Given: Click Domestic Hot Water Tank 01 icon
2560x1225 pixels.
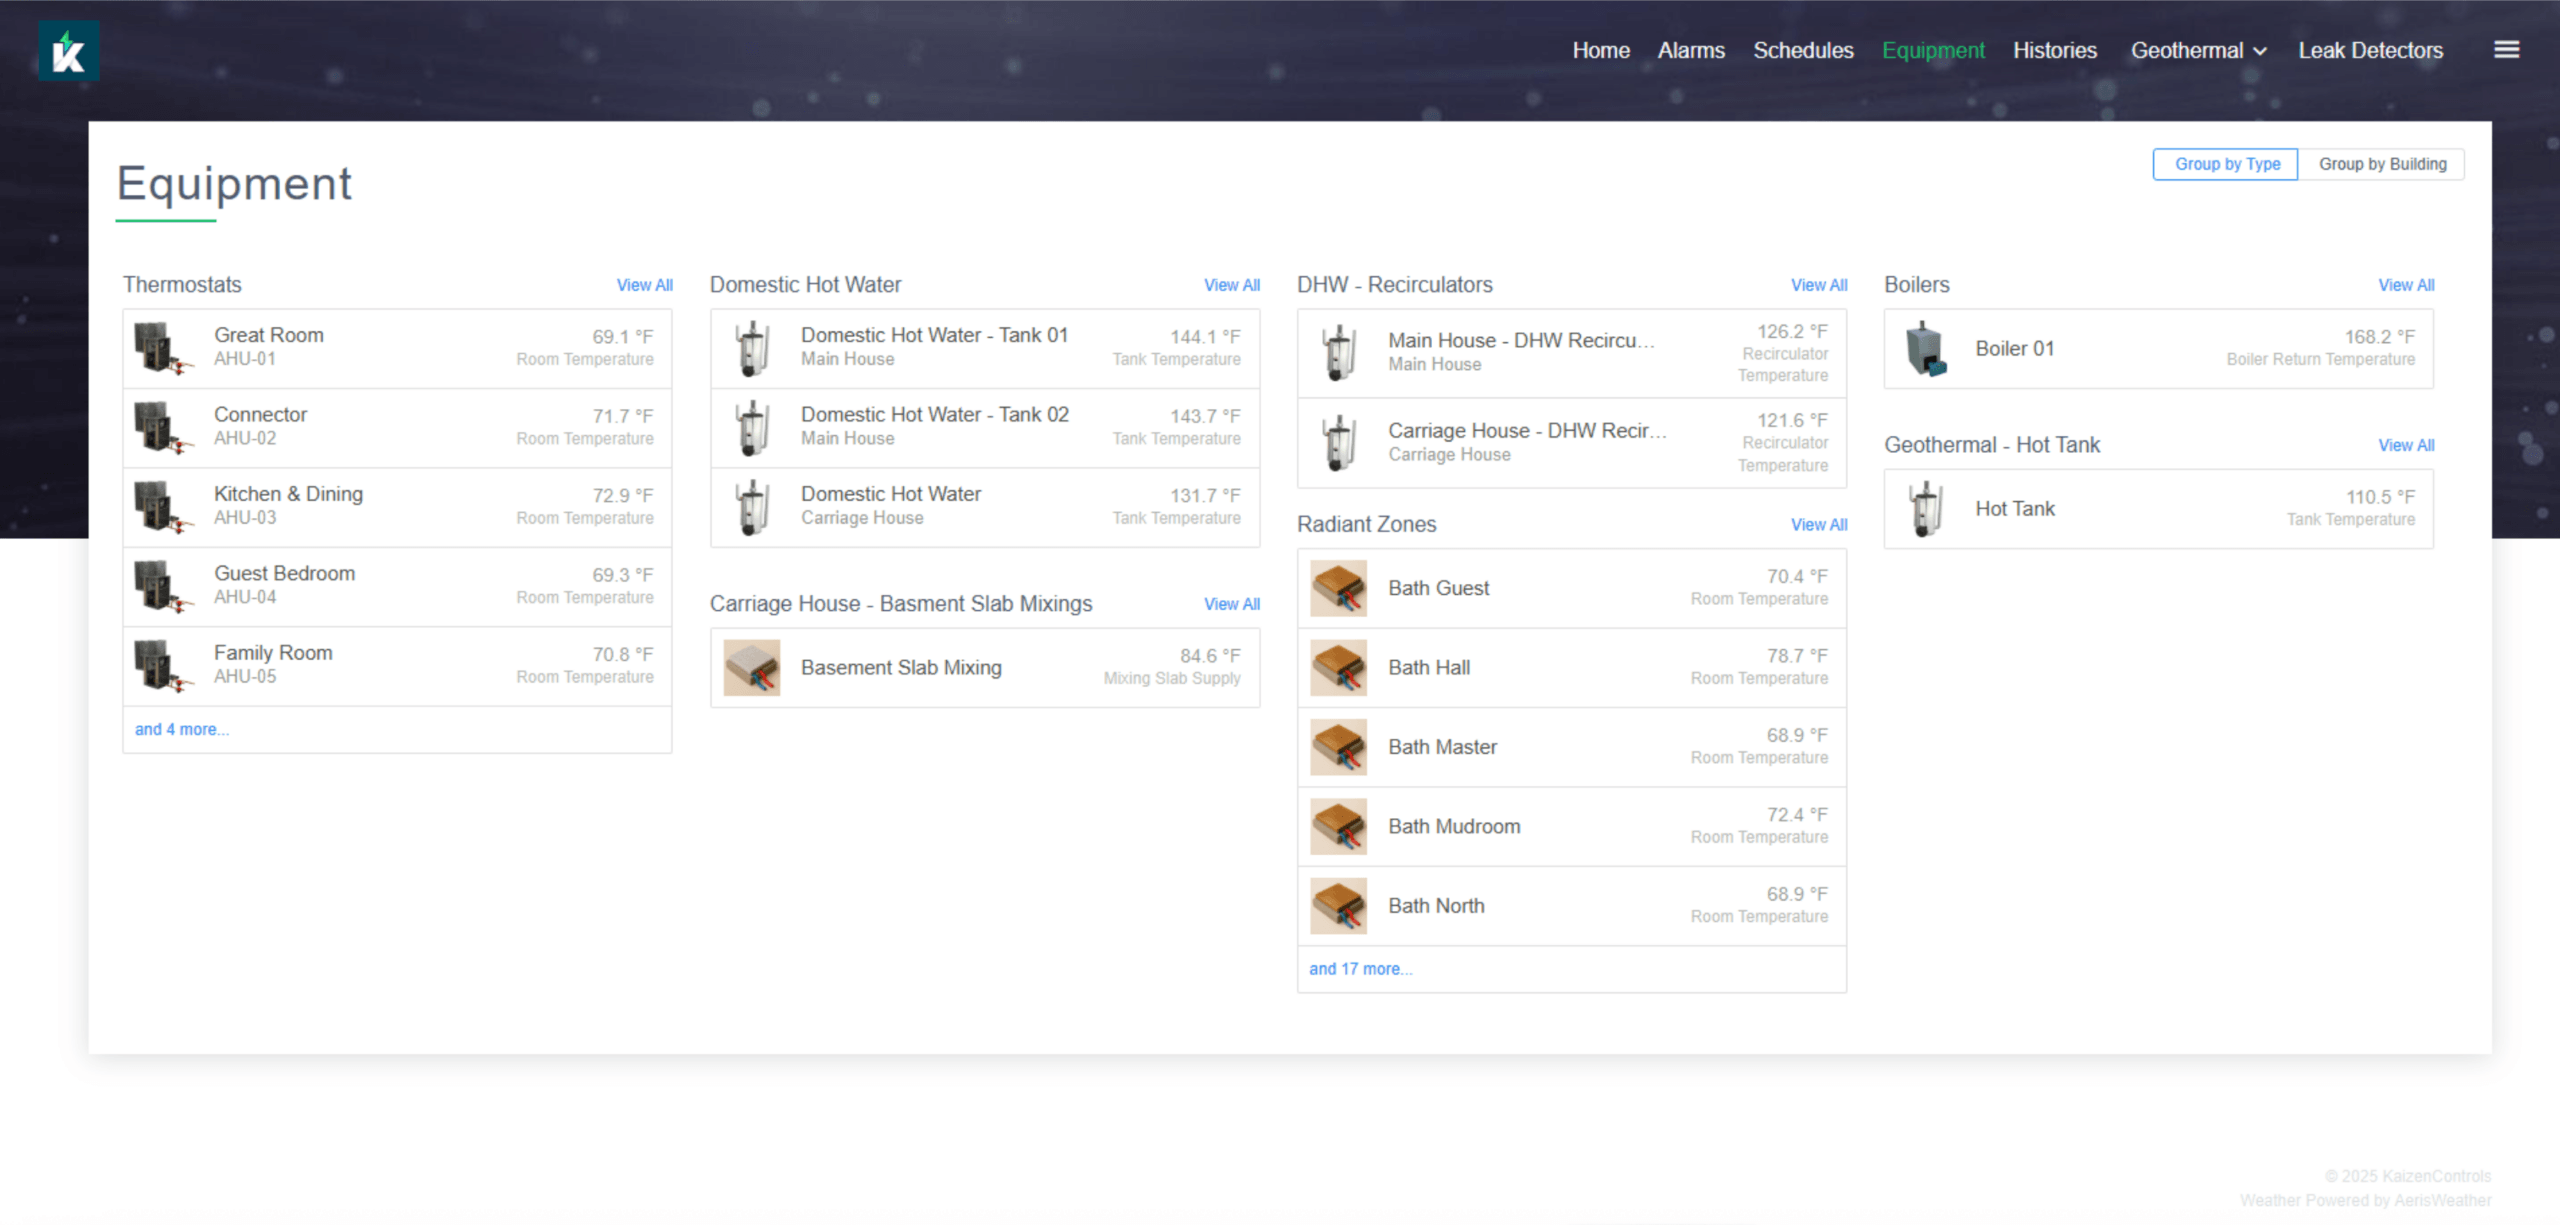Looking at the screenshot, I should [x=752, y=348].
